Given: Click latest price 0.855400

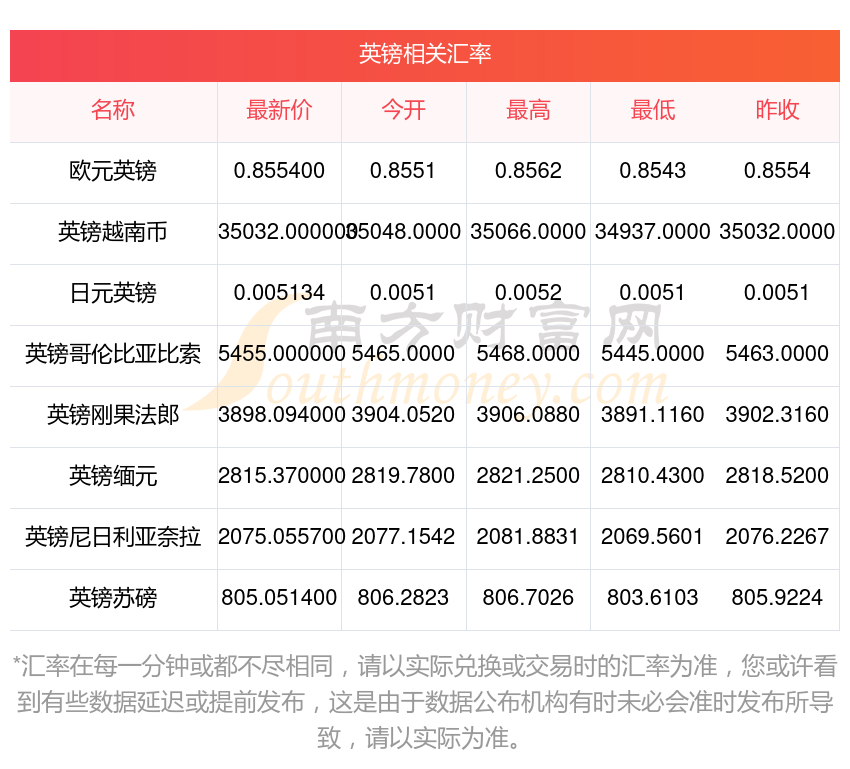Looking at the screenshot, I should (x=279, y=171).
